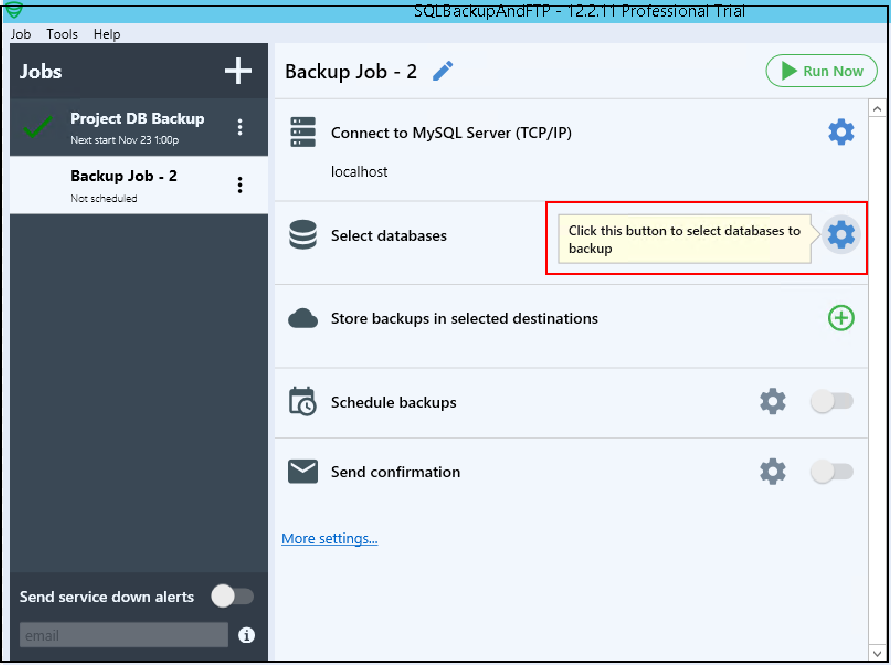Click pencil icon to rename Backup Job - 2
The width and height of the screenshot is (891, 665).
point(442,71)
